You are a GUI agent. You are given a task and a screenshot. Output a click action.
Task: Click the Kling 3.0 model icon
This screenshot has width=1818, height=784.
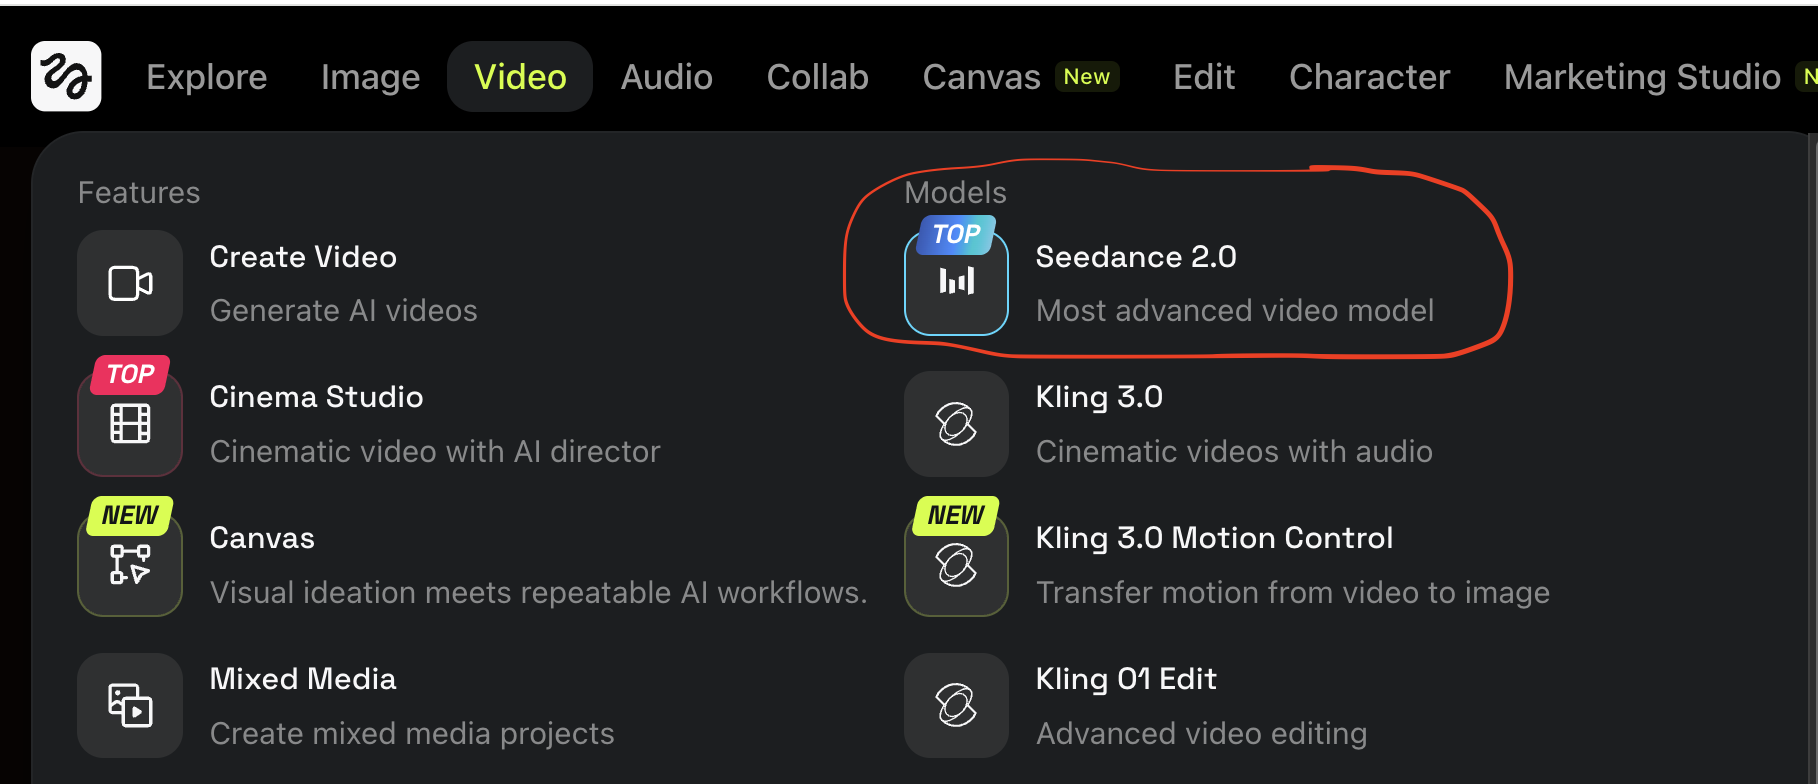coord(956,424)
